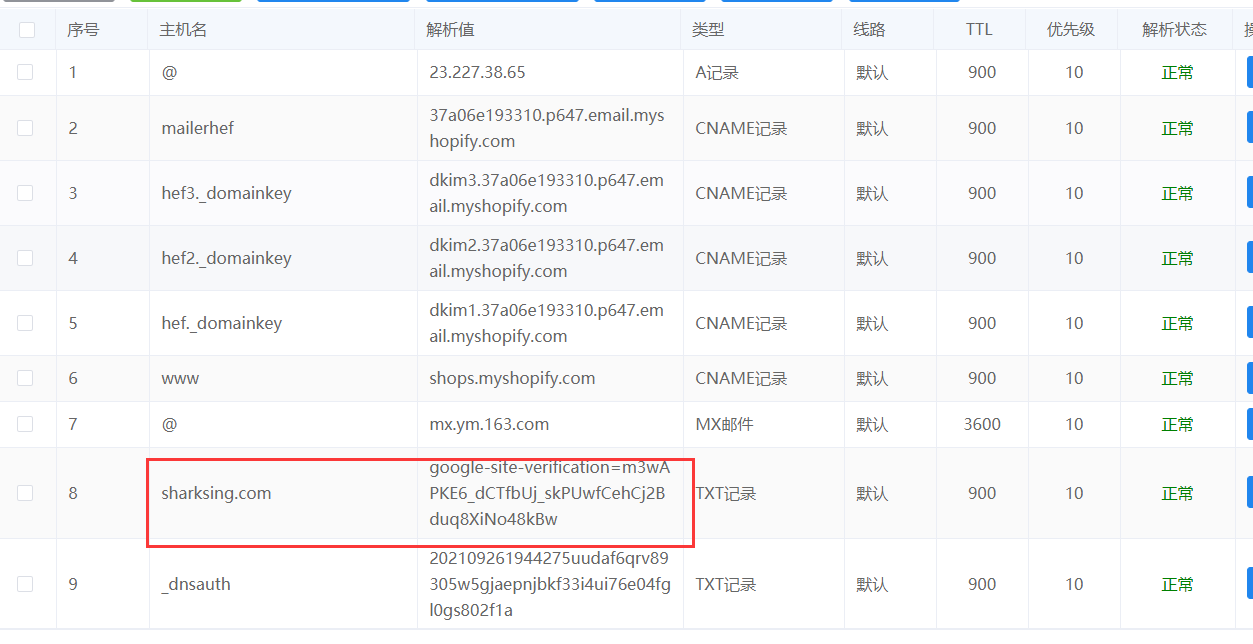Select the checkbox for sharksing.com TXT record
Image resolution: width=1253 pixels, height=644 pixels.
25,493
